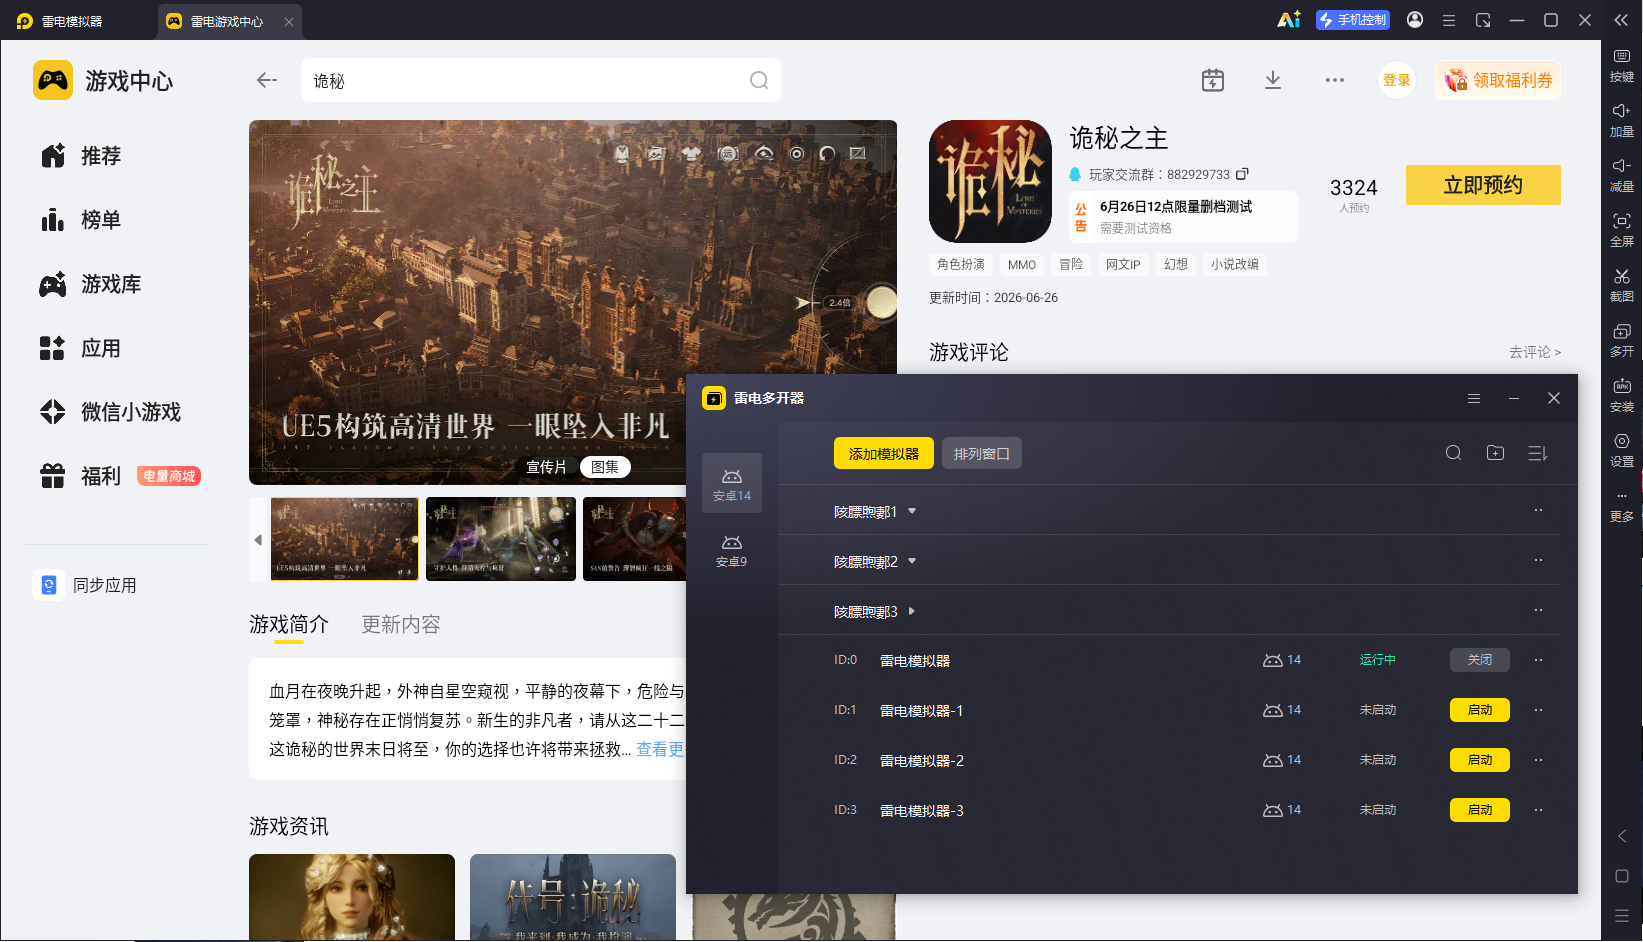Image resolution: width=1643 pixels, height=942 pixels.
Task: Open more options for 雷电模拟器-3 row
Action: 1539,810
